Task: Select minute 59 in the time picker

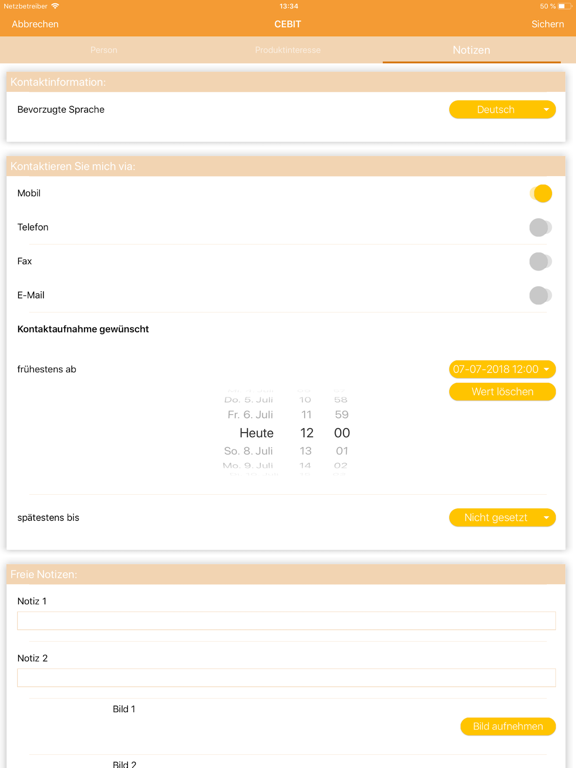Action: point(341,415)
